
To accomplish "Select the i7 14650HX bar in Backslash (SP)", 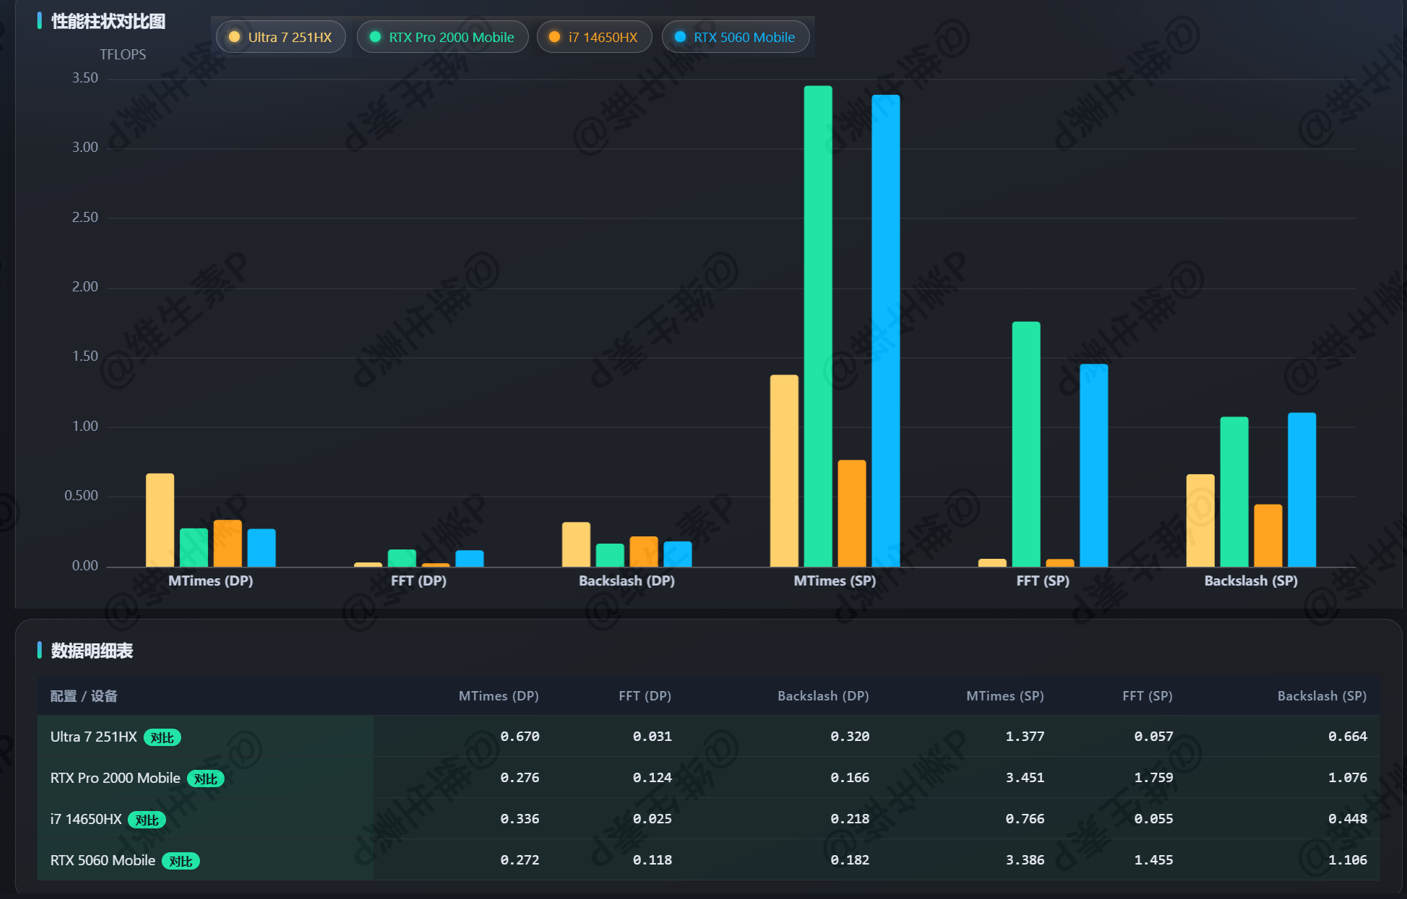I will click(1268, 536).
